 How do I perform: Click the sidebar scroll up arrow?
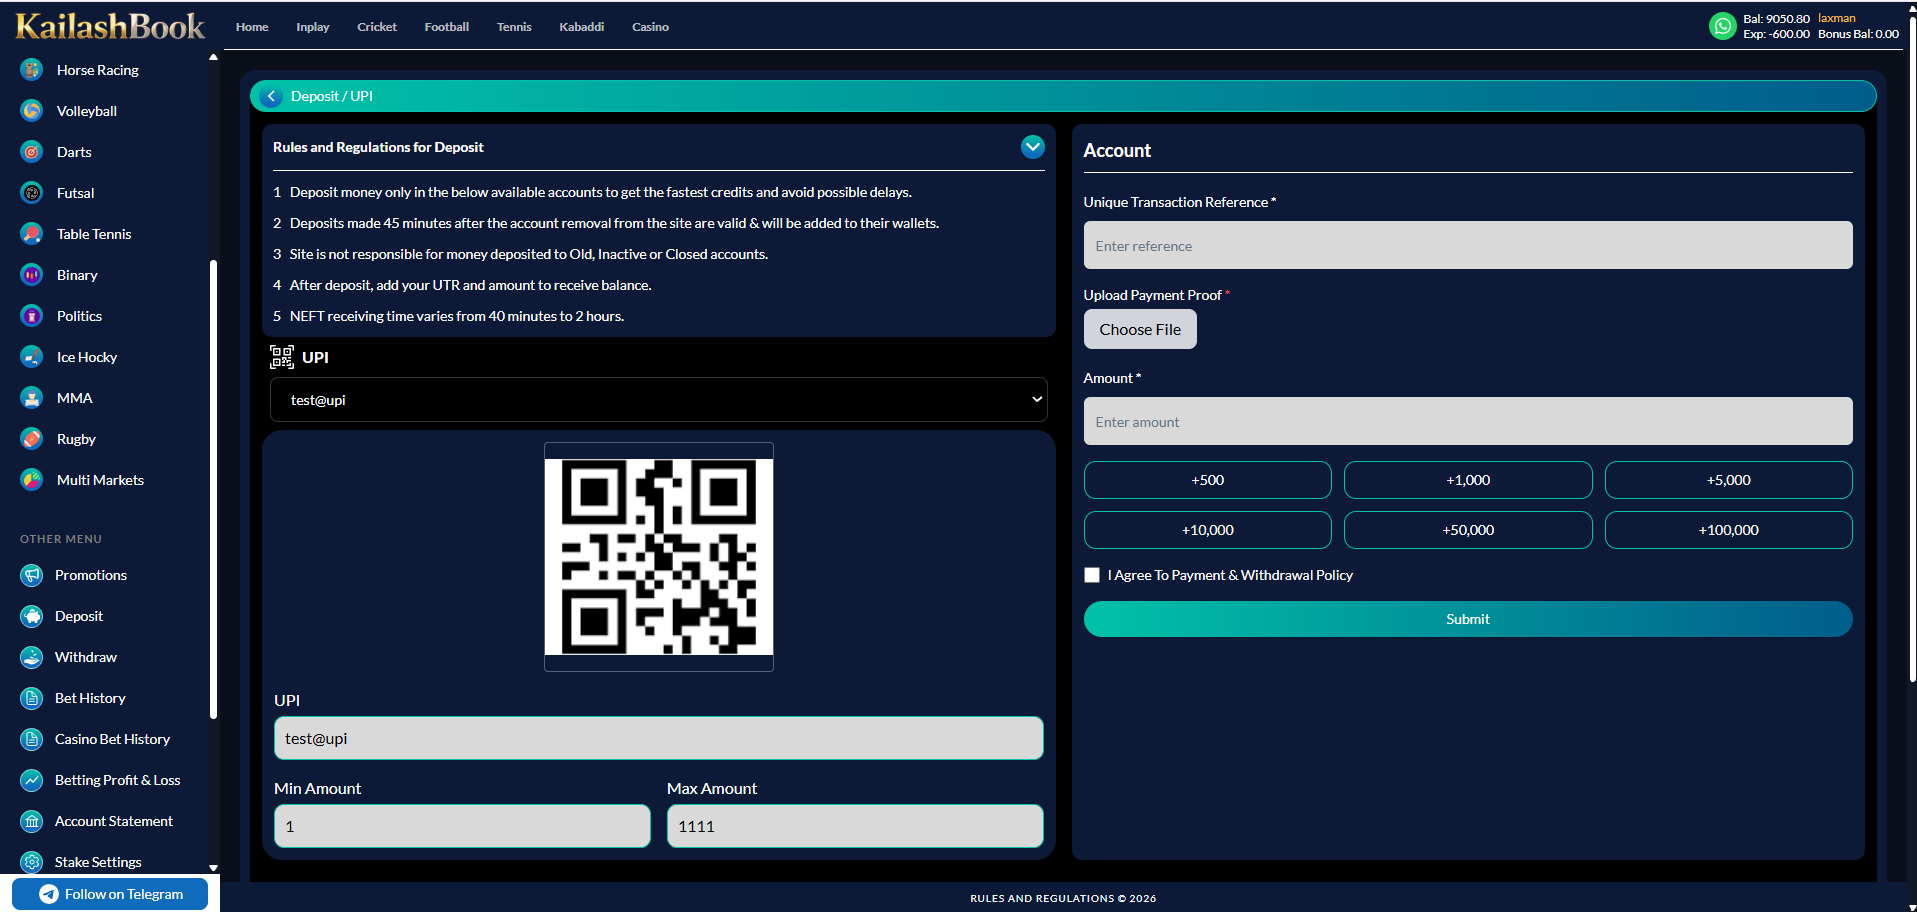pyautogui.click(x=213, y=57)
